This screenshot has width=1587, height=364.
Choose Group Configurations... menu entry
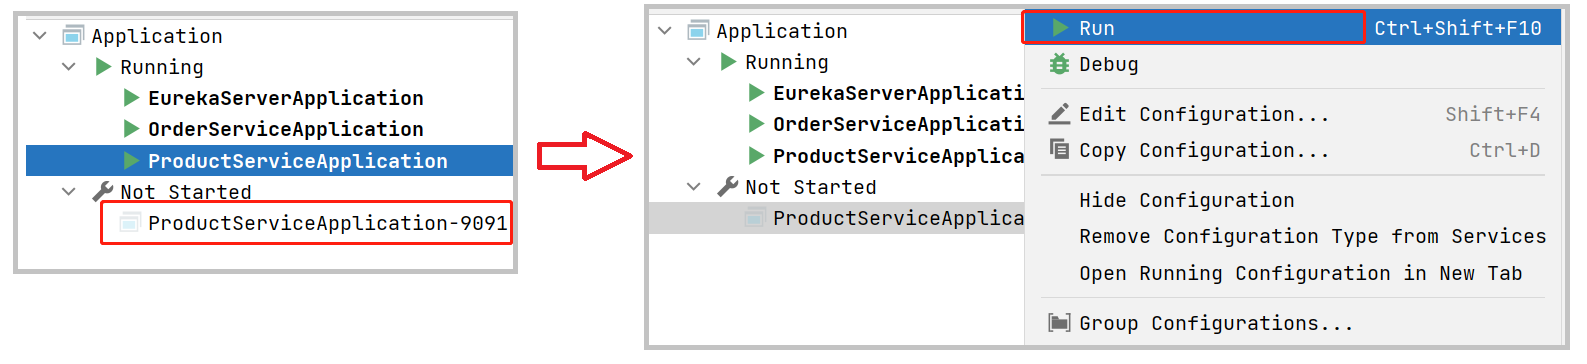click(x=1292, y=323)
